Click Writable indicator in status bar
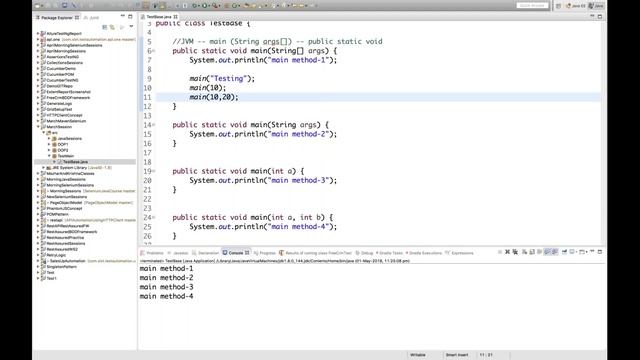Image resolution: width=640 pixels, height=360 pixels. [x=418, y=355]
